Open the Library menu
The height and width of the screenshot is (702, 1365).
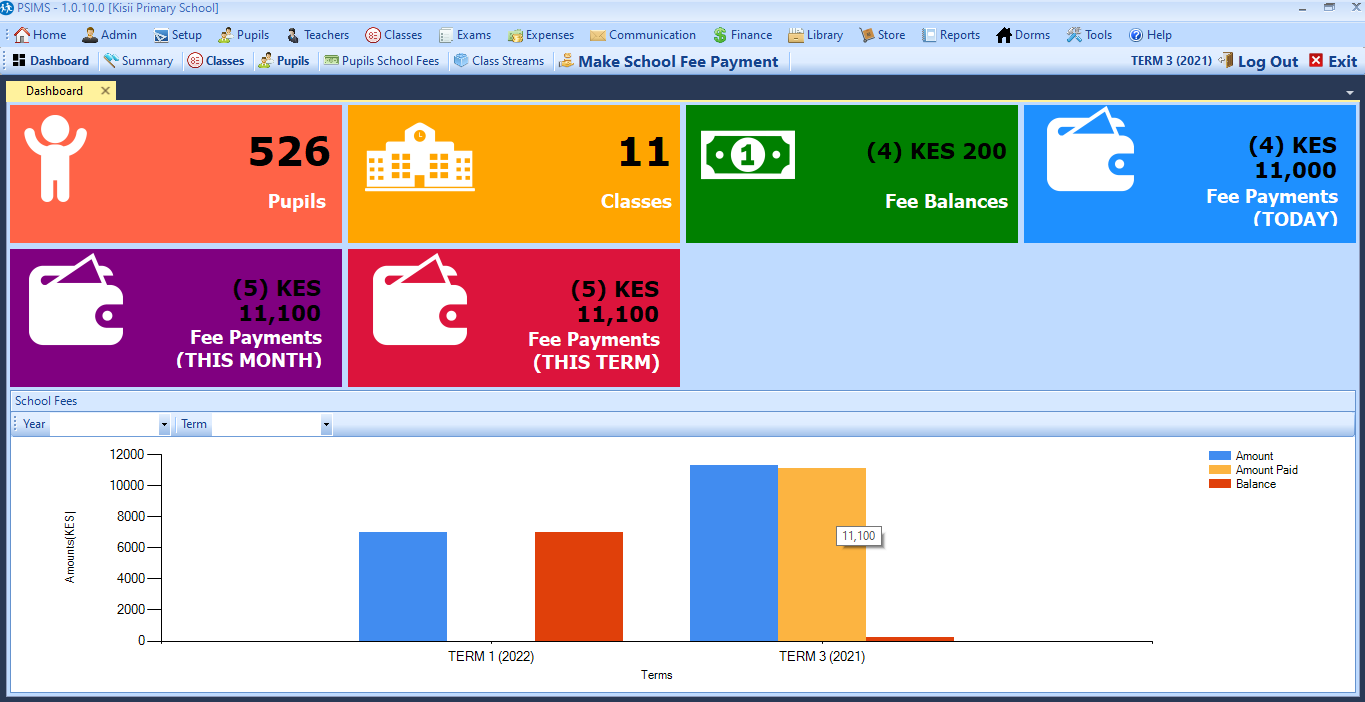(x=815, y=35)
